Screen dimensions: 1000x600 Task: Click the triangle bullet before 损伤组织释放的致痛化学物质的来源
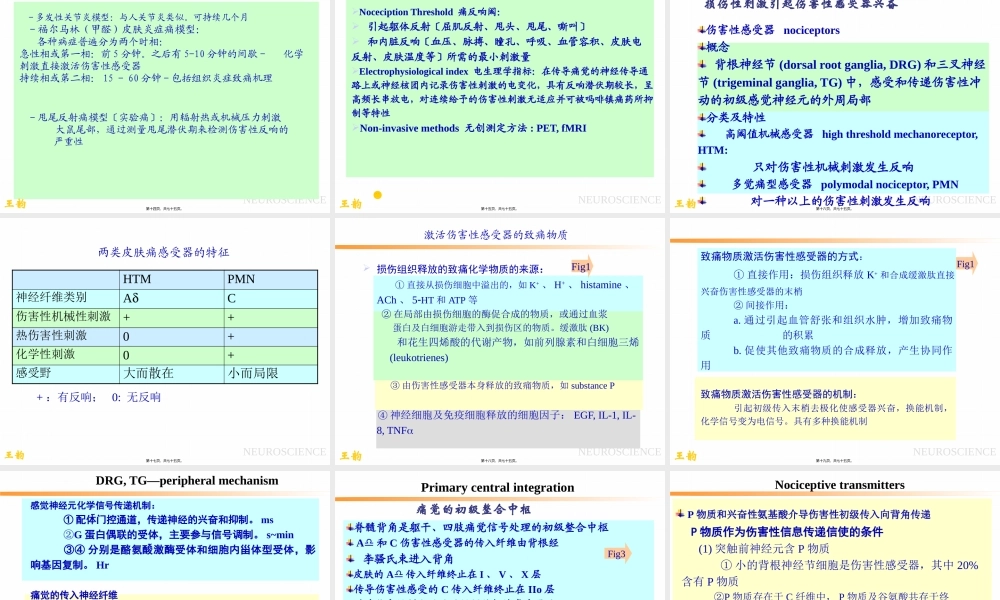(366, 269)
